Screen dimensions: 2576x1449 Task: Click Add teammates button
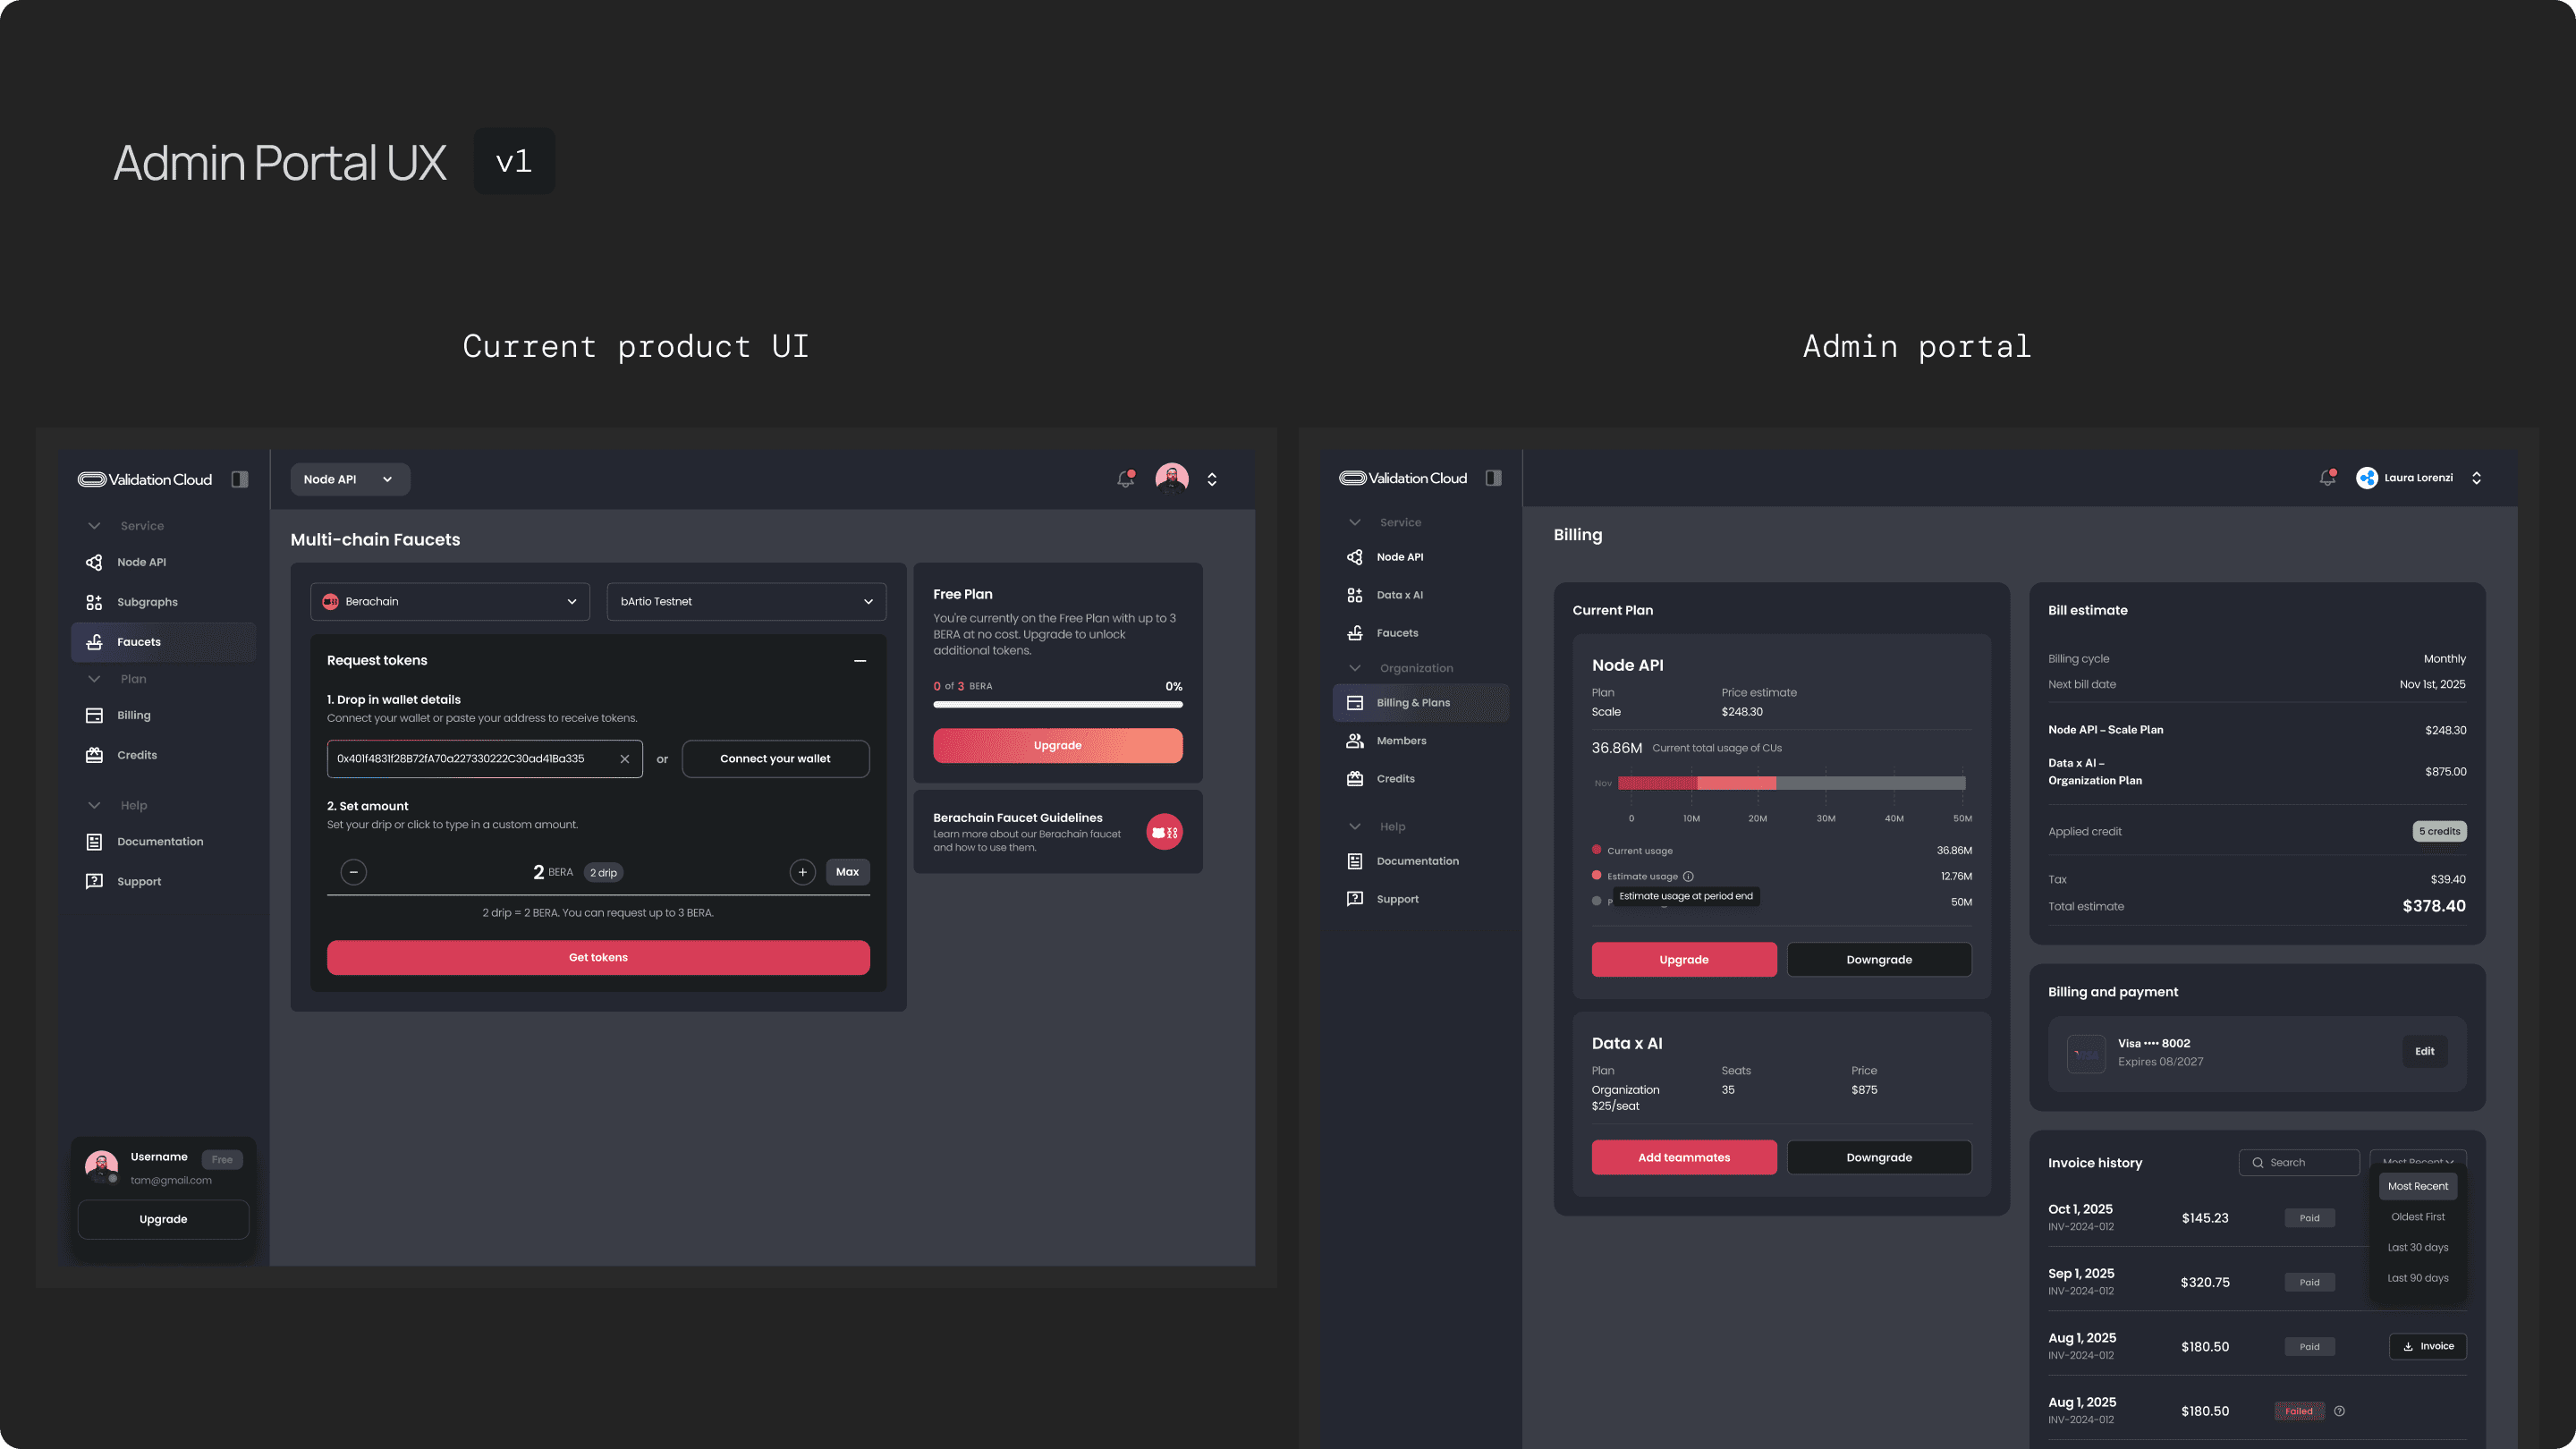click(1683, 1157)
